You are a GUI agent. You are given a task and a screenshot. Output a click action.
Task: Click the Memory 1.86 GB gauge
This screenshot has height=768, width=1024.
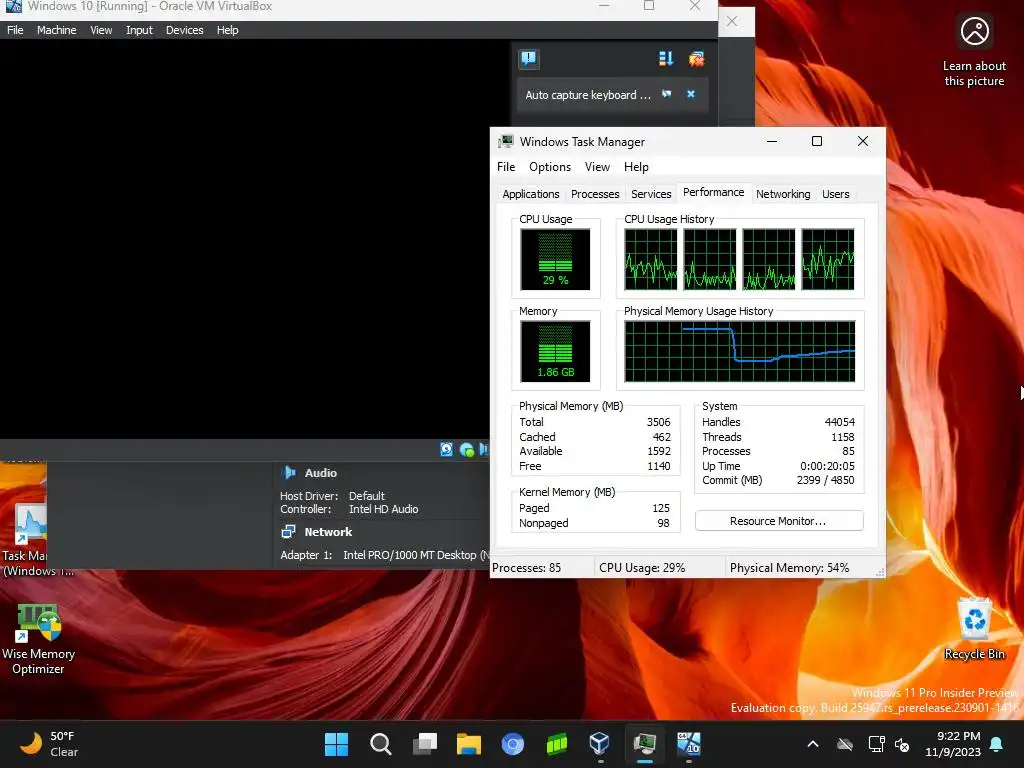pyautogui.click(x=555, y=351)
